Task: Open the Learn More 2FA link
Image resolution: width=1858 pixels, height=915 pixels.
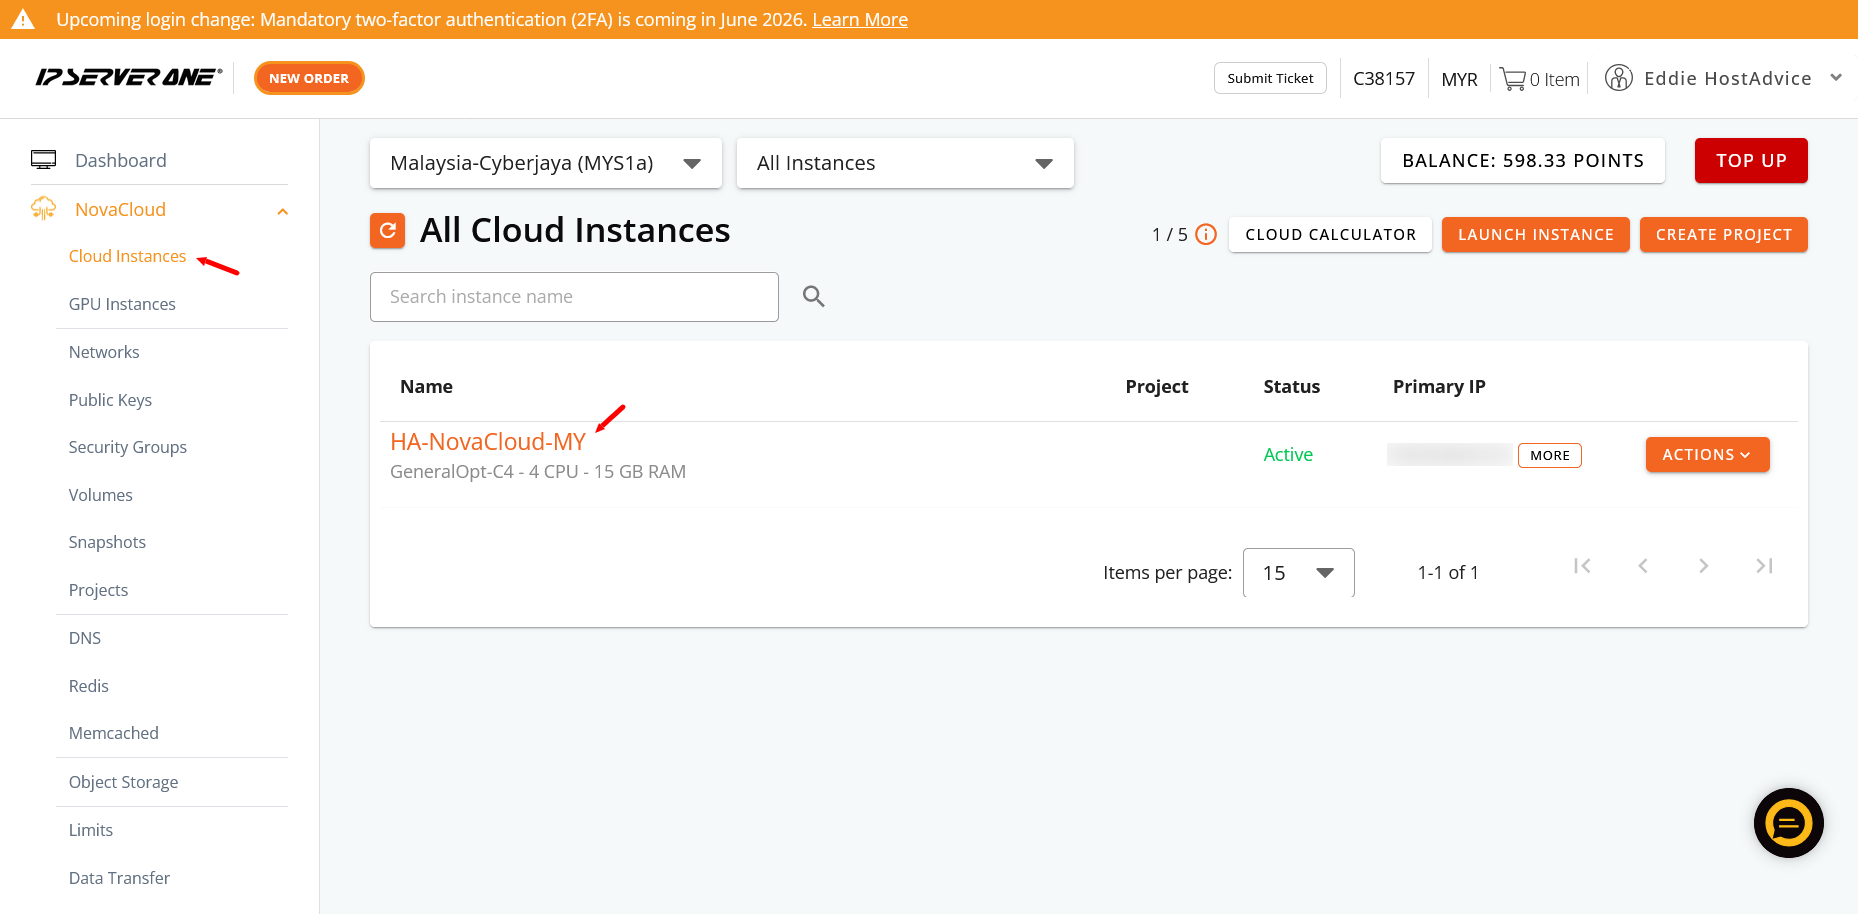Action: (859, 20)
